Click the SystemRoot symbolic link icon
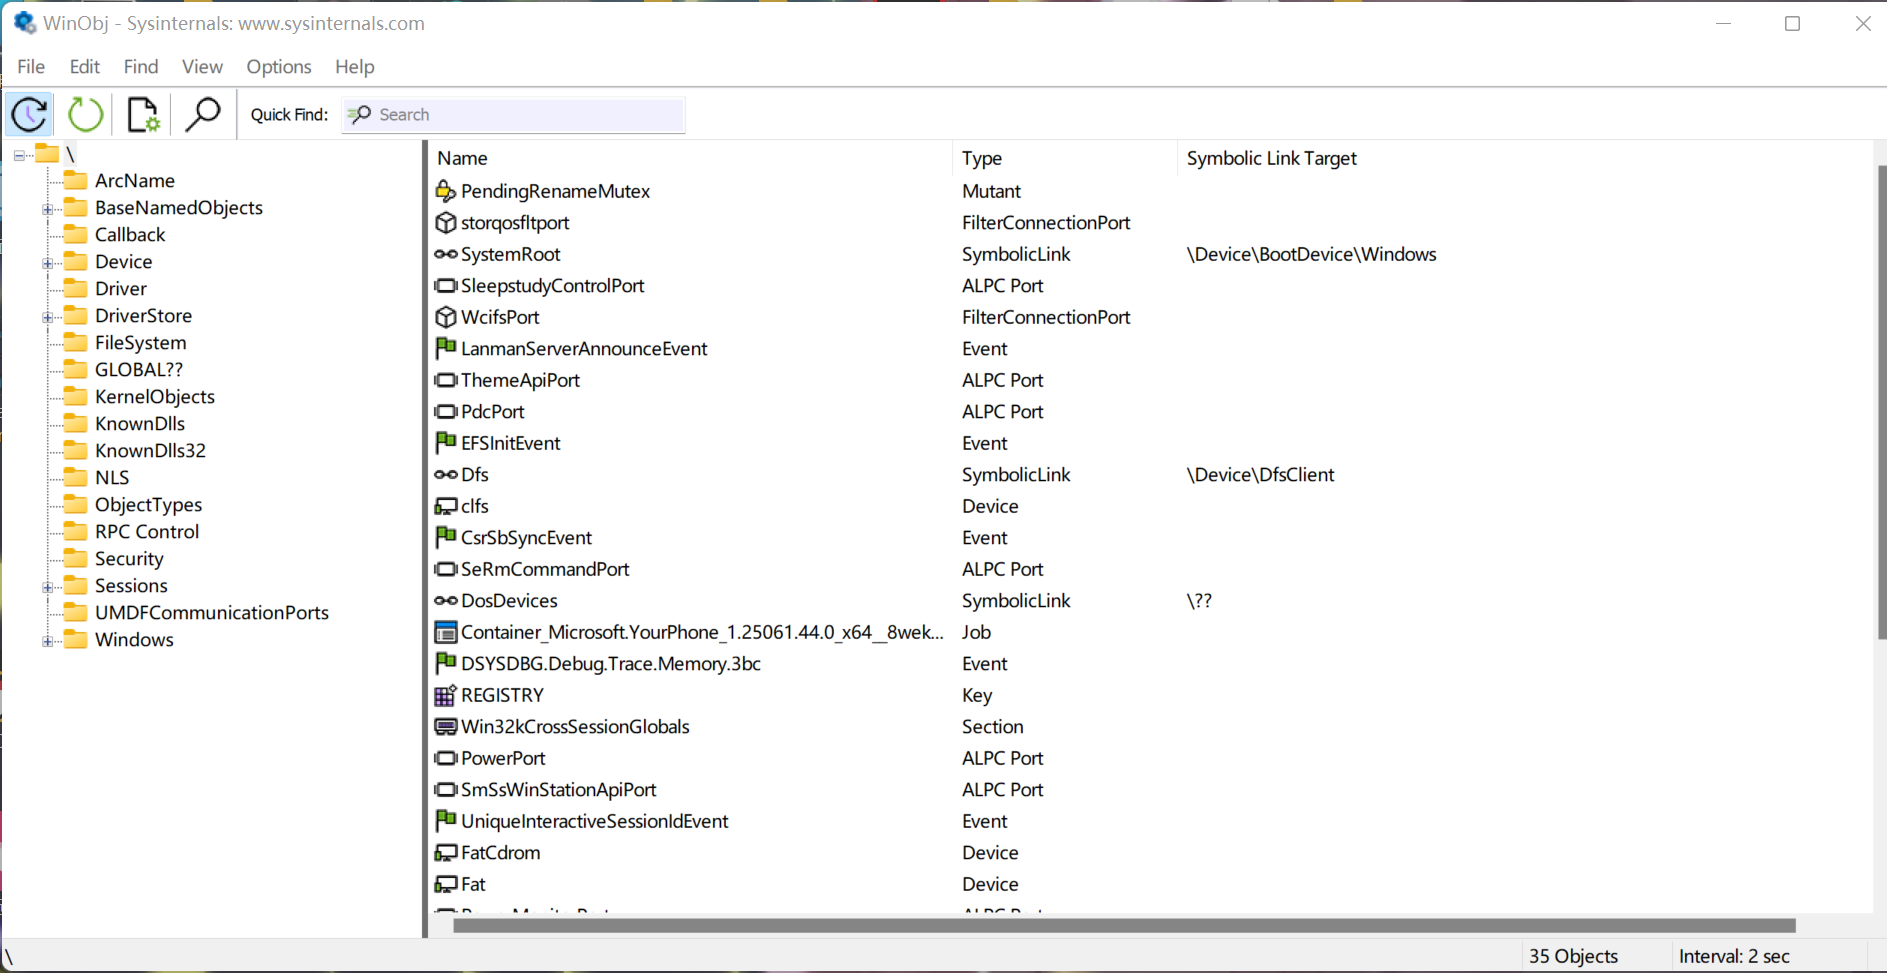The width and height of the screenshot is (1887, 973). 446,254
